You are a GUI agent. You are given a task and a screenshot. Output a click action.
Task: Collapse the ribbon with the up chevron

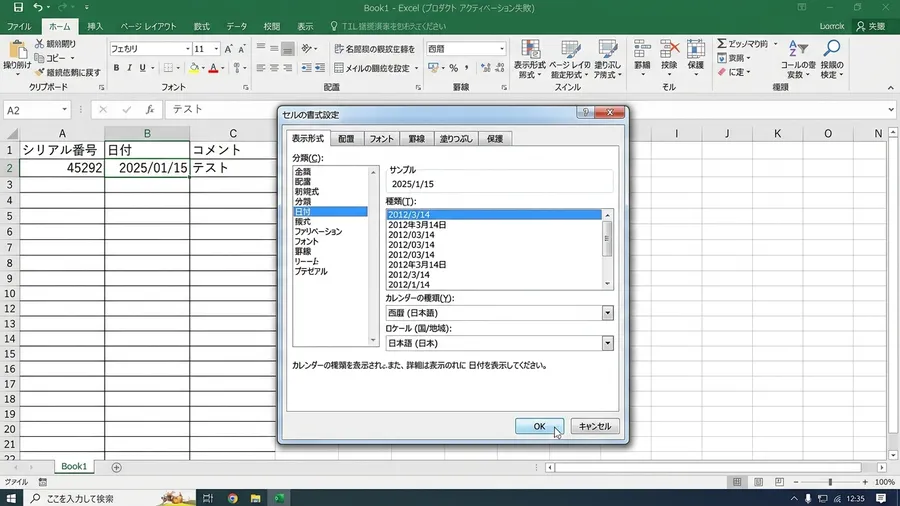click(x=890, y=88)
